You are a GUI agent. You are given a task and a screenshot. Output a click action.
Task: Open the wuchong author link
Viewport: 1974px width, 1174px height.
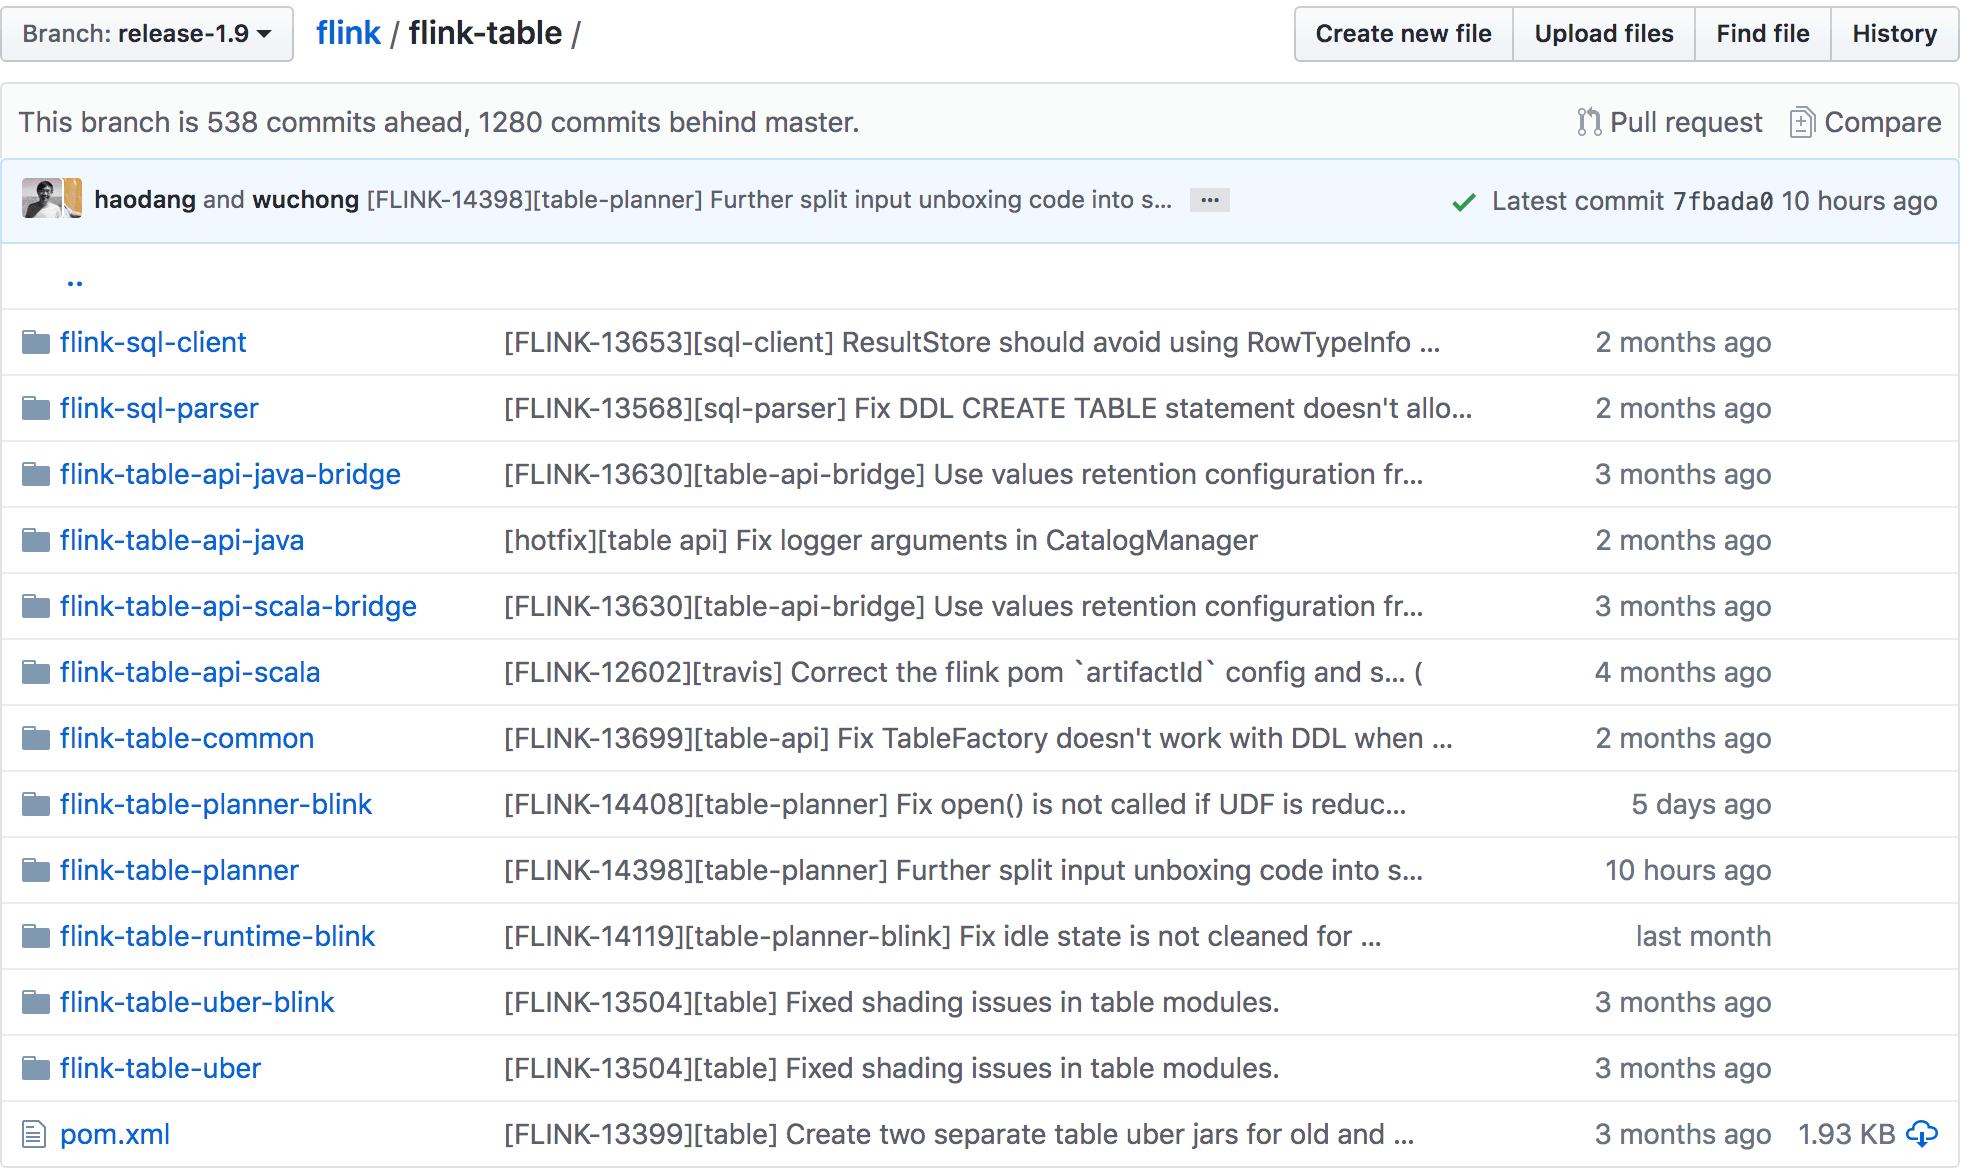306,200
